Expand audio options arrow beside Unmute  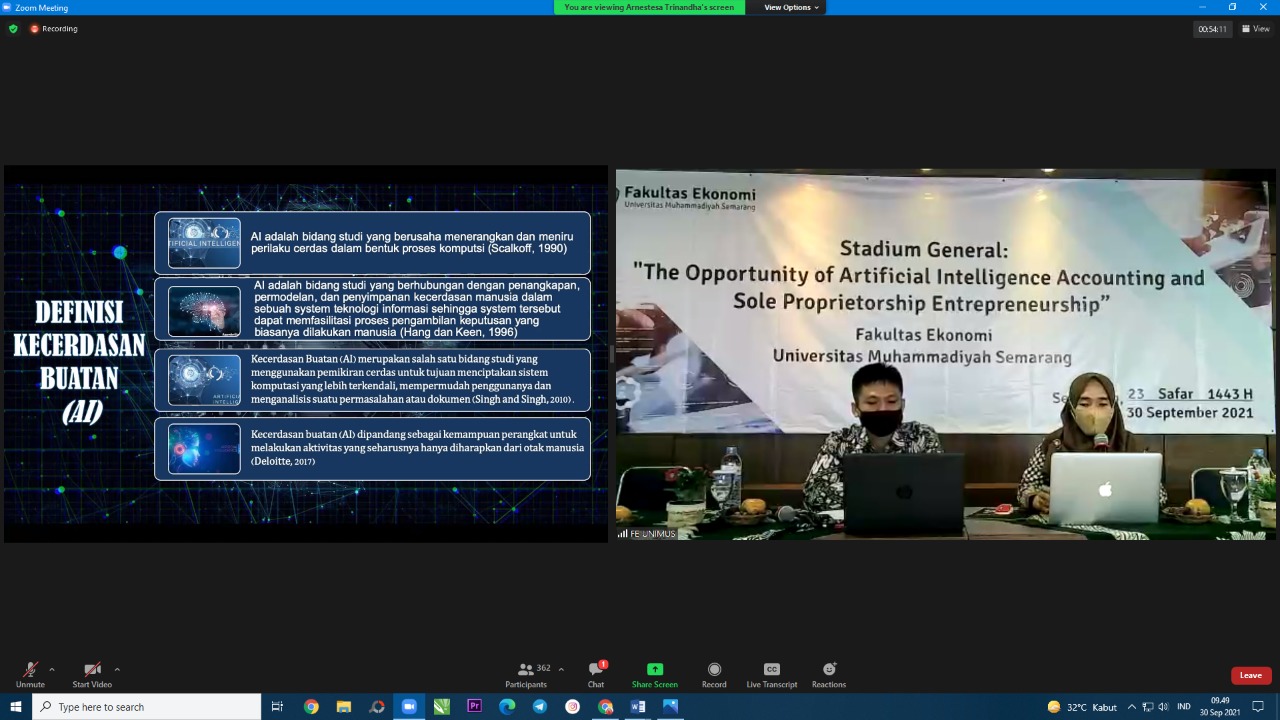(52, 669)
